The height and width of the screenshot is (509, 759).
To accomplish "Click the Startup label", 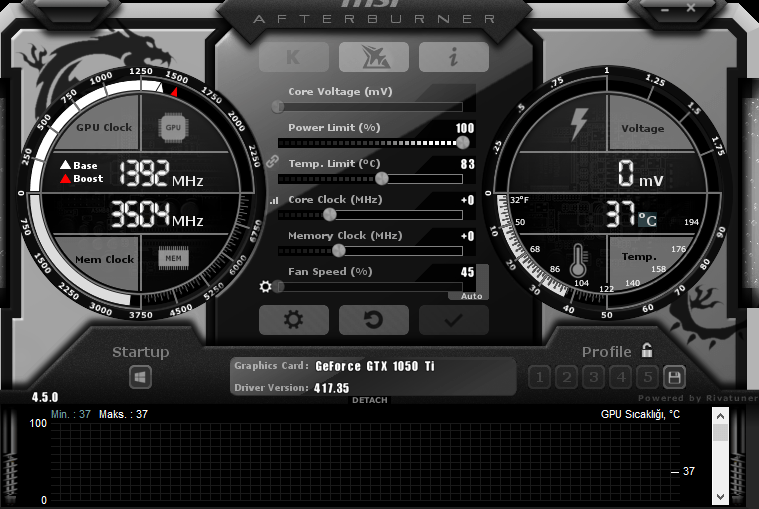I will (x=141, y=352).
